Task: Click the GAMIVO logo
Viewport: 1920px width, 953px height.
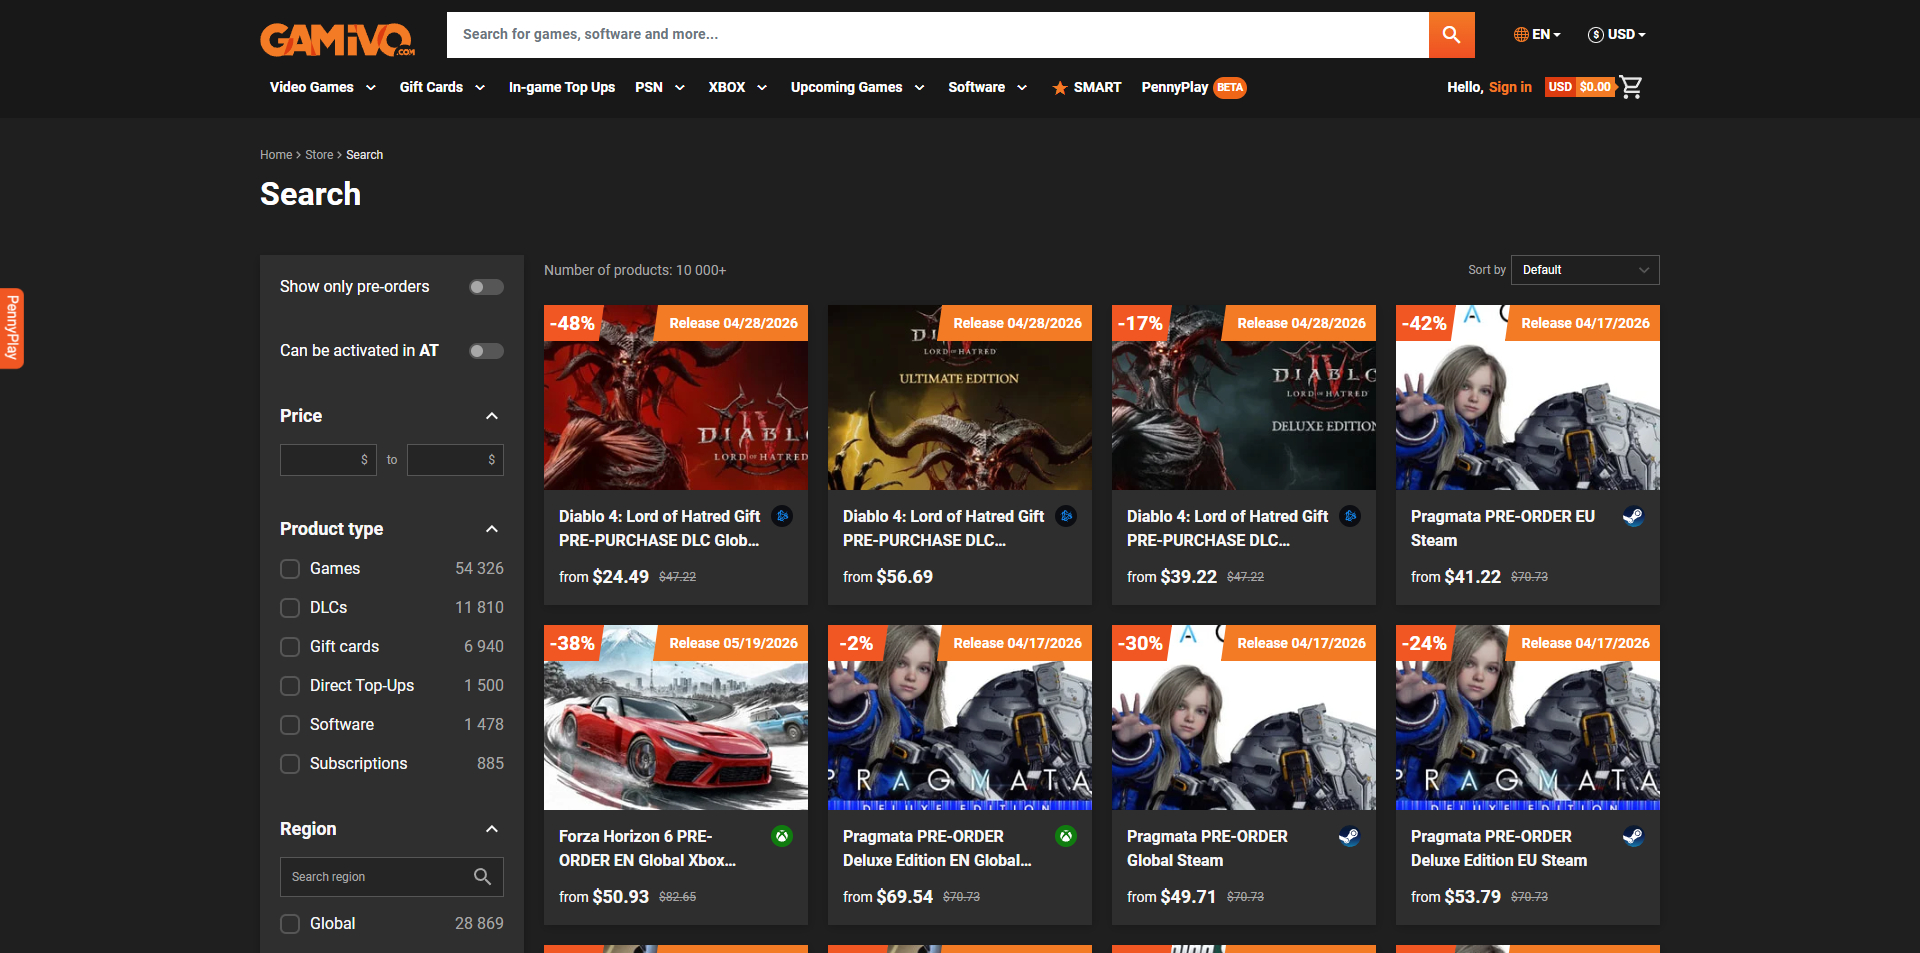Action: point(338,39)
